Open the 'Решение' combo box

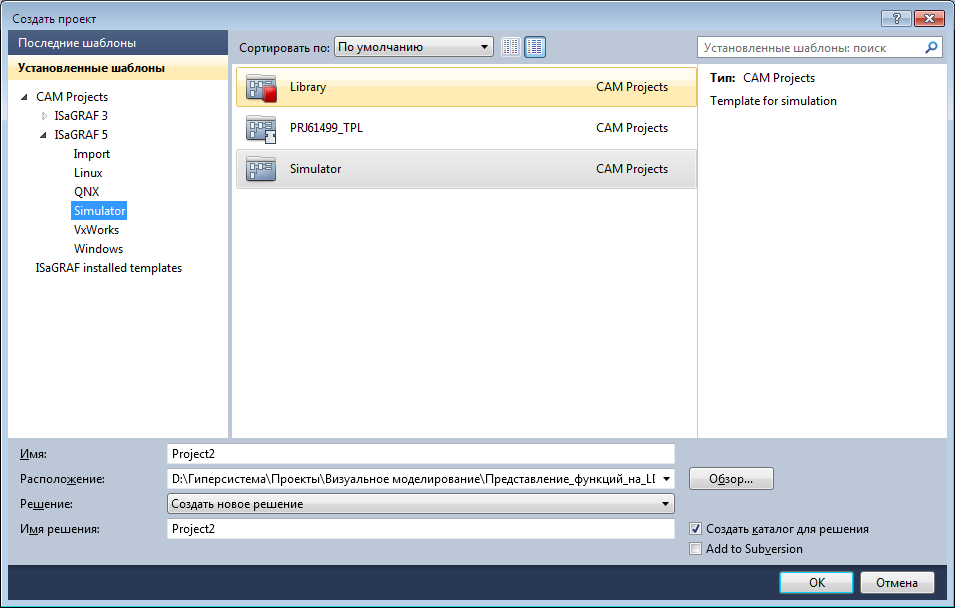pos(420,504)
